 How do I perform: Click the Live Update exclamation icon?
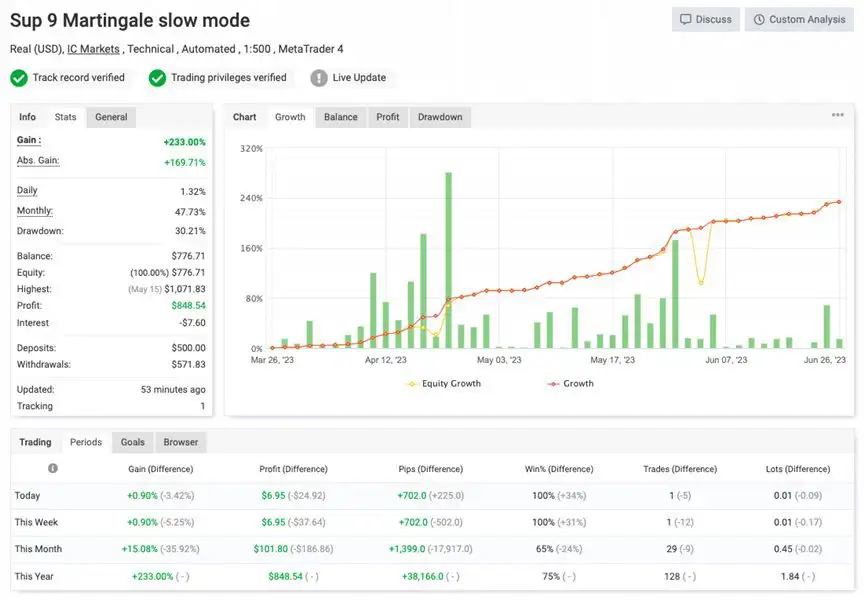319,78
